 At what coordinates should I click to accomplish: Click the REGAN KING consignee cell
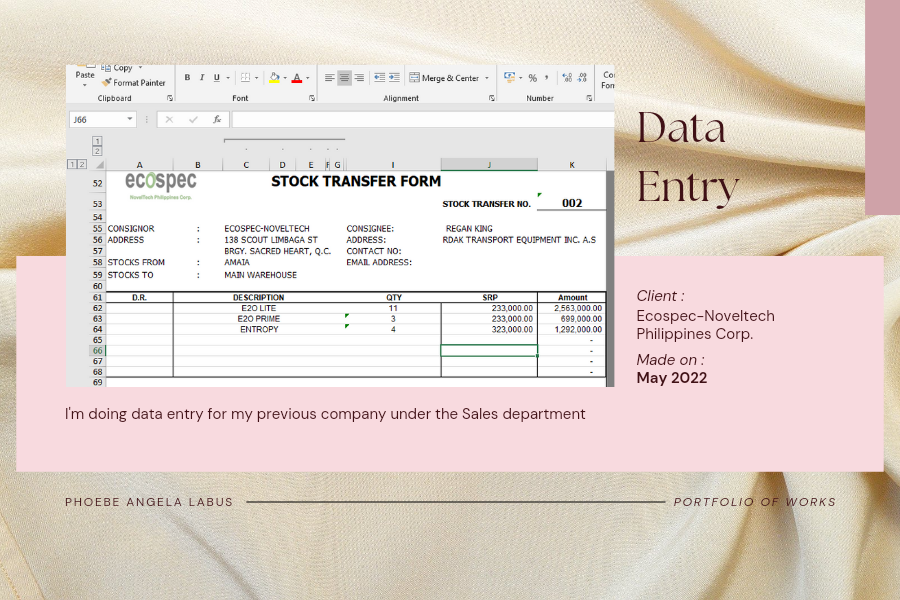(x=469, y=229)
